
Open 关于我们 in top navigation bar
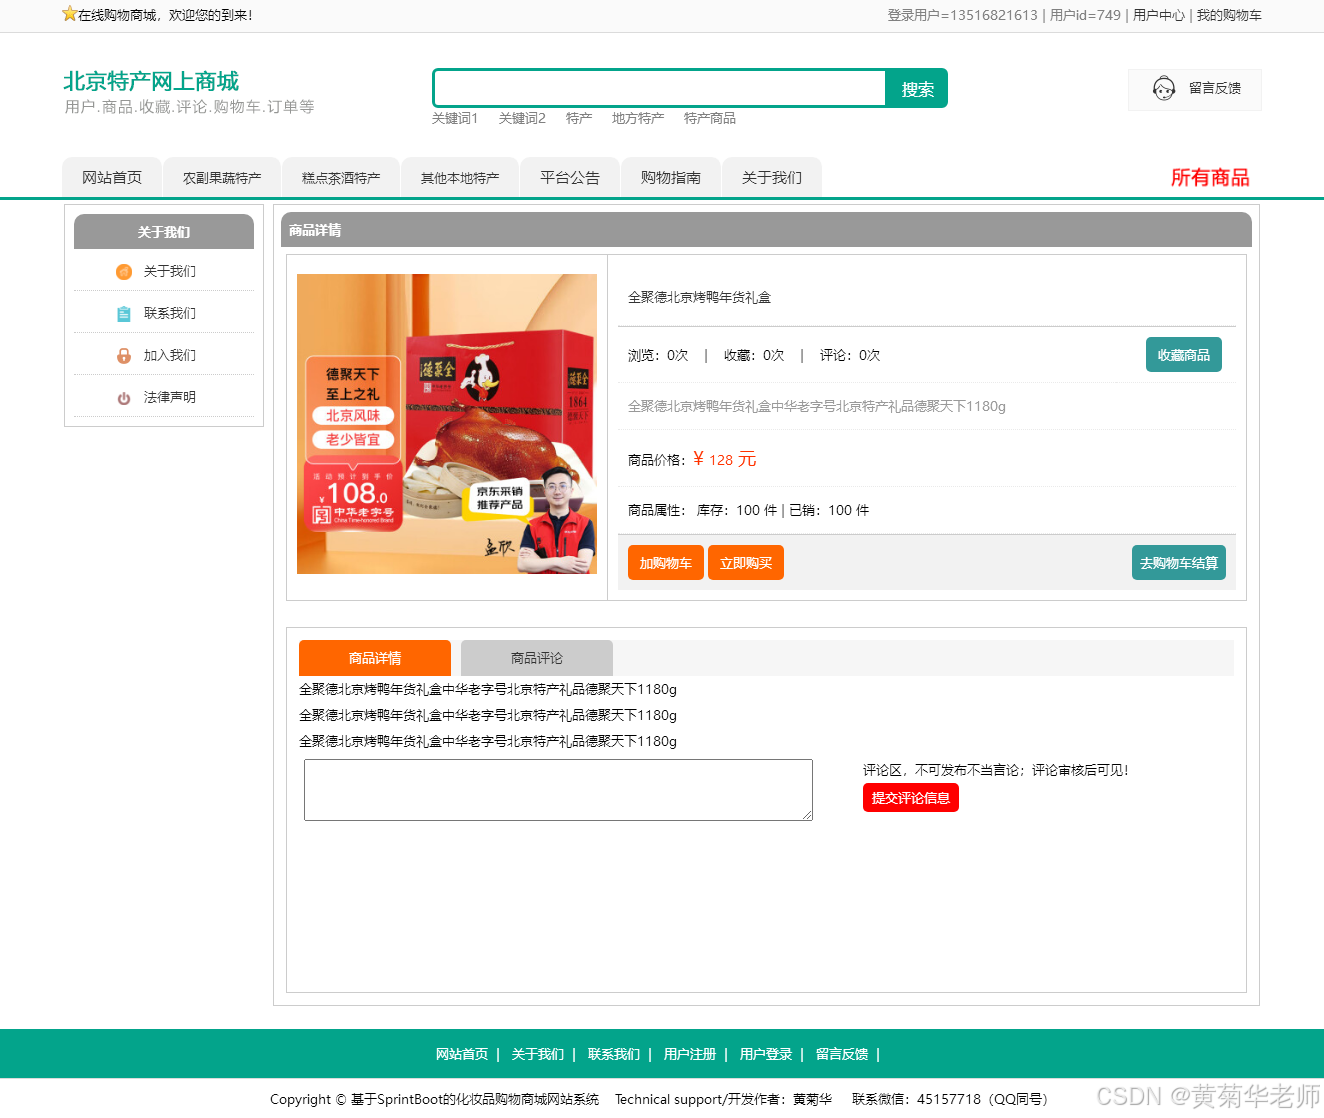pos(772,177)
